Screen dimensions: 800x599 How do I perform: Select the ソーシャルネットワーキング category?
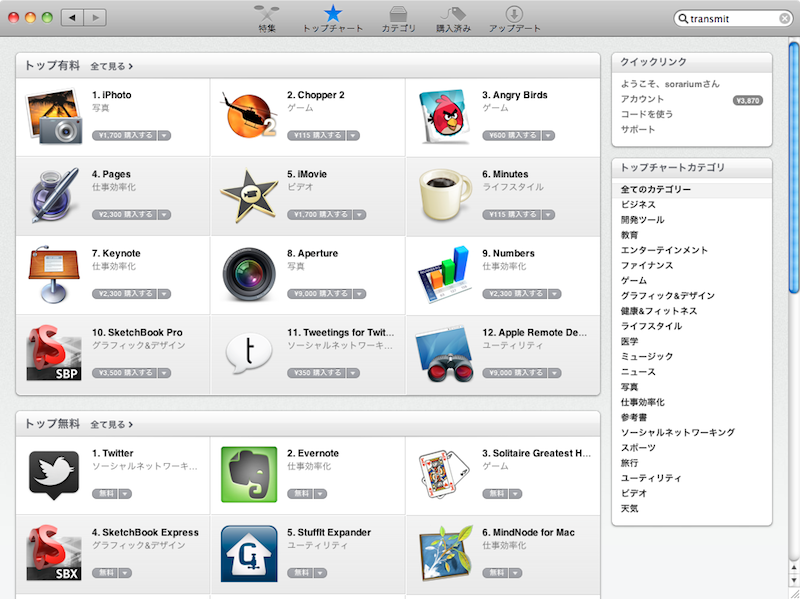point(678,433)
